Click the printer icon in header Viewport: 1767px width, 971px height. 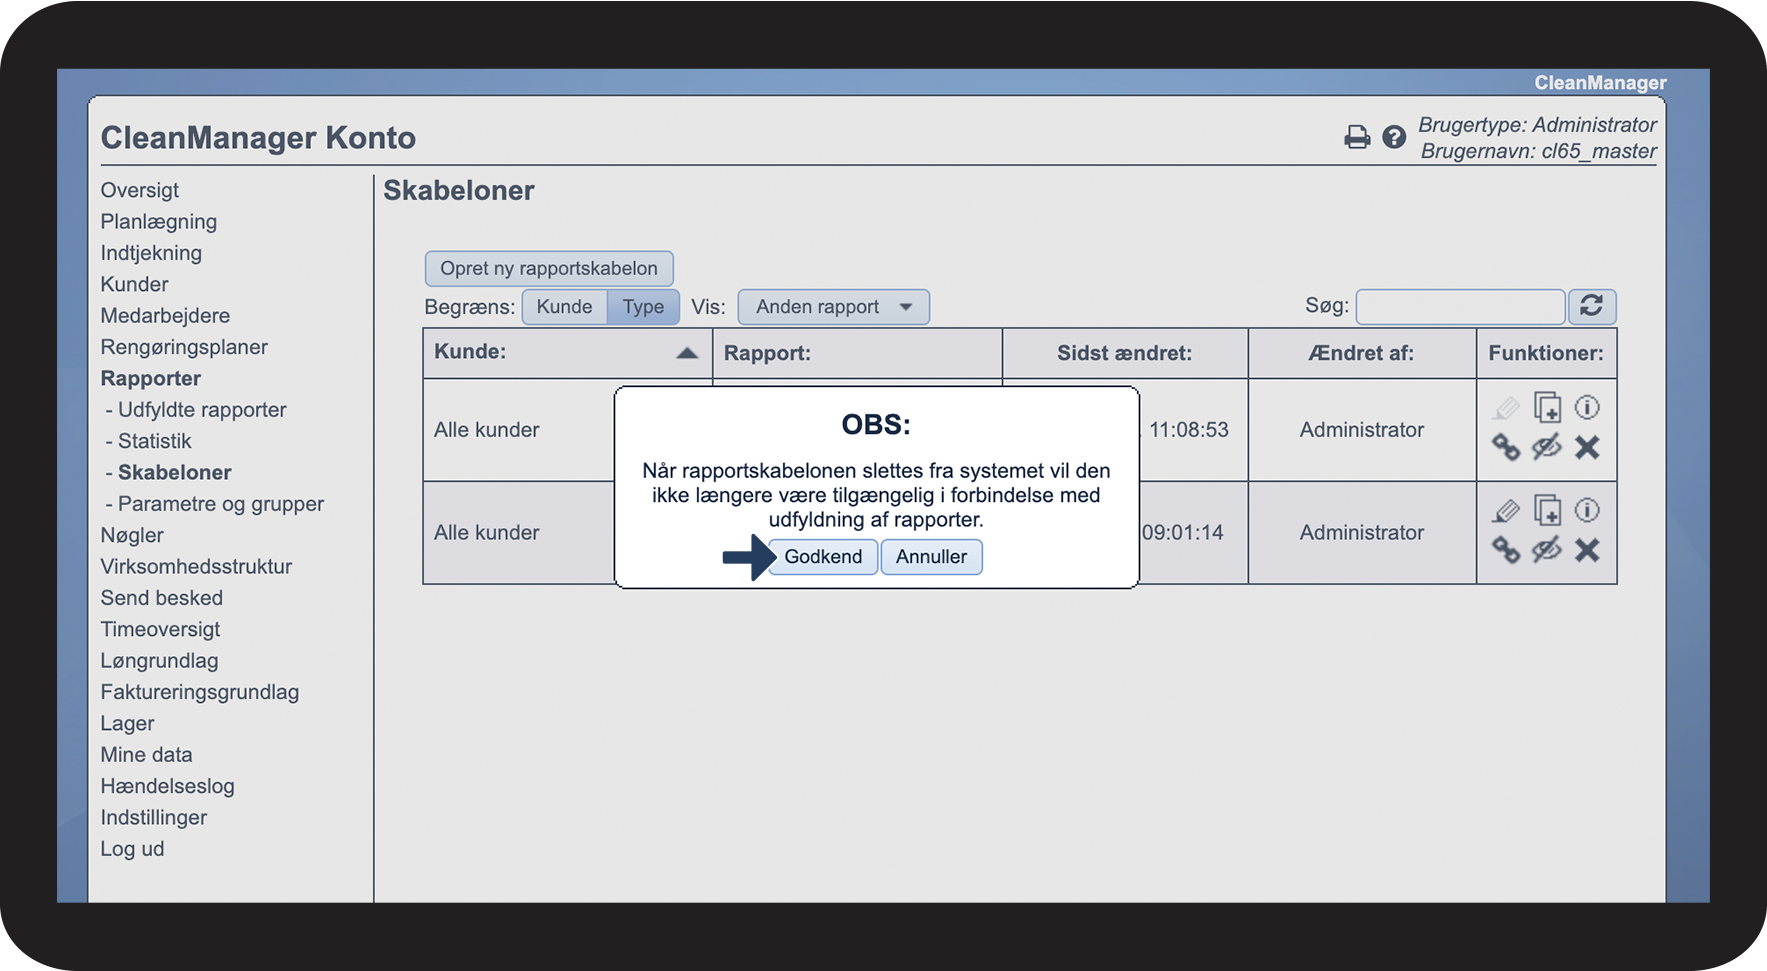[1356, 137]
